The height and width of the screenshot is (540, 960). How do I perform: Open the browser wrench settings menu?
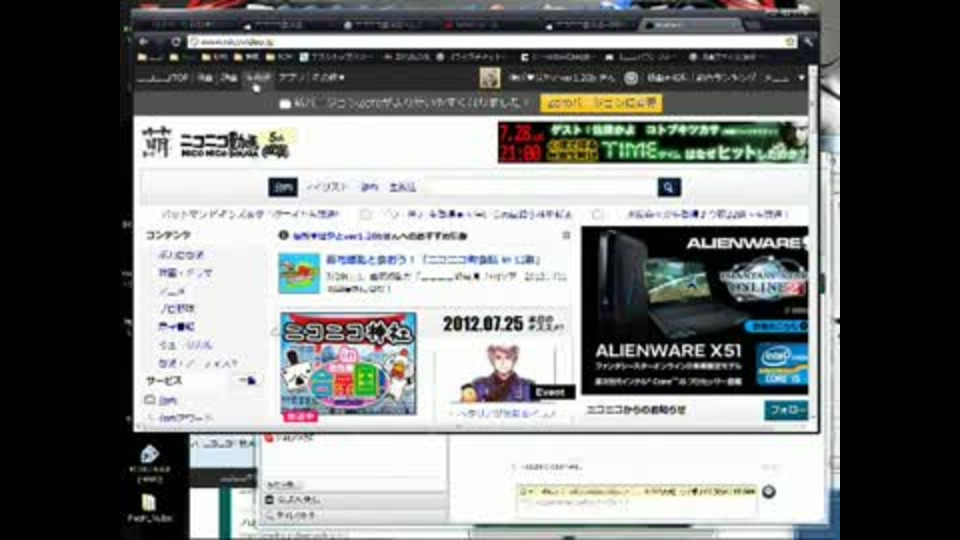(x=808, y=42)
